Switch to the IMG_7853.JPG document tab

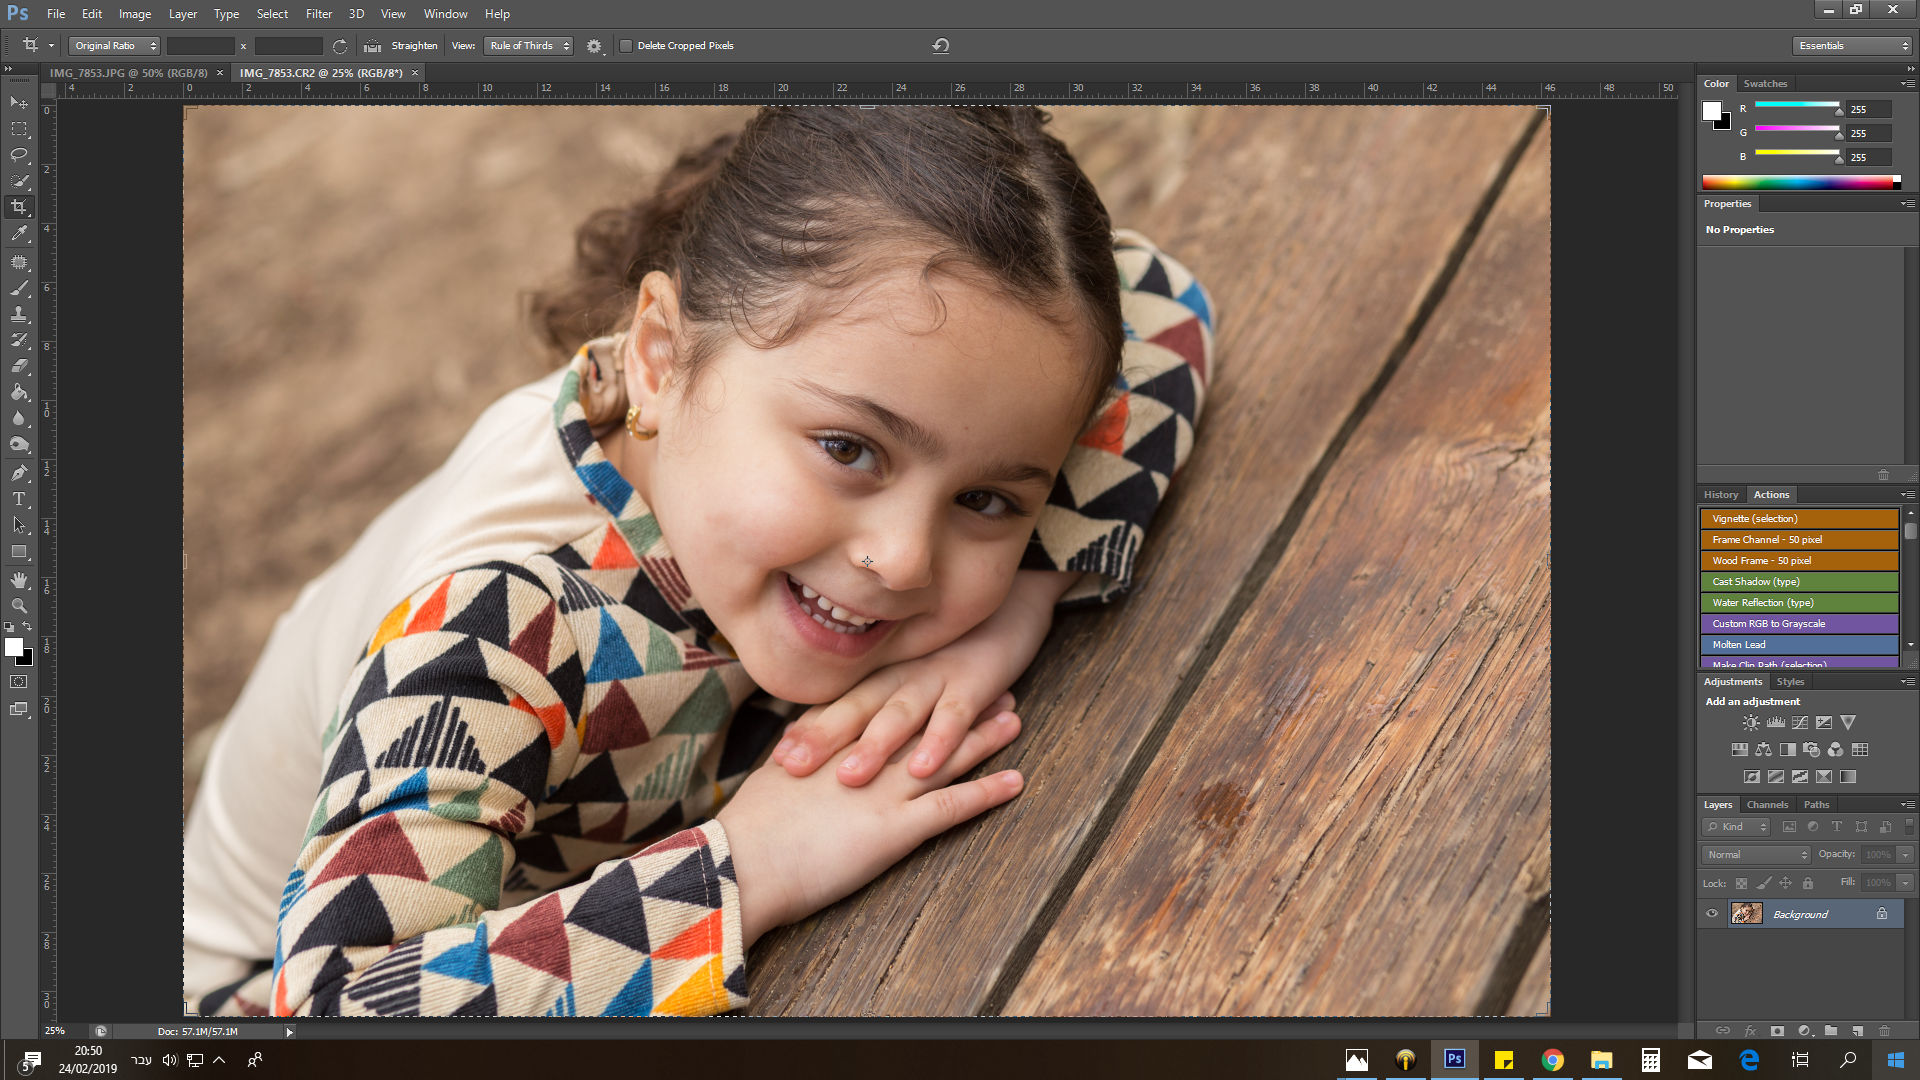click(130, 72)
